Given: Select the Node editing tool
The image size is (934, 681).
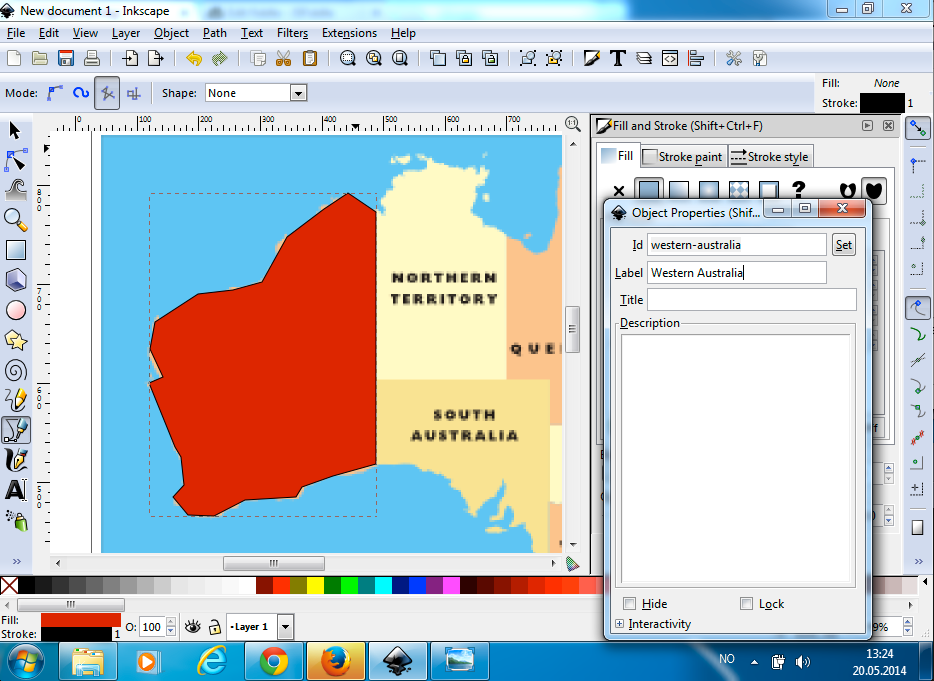Looking at the screenshot, I should click(x=15, y=160).
